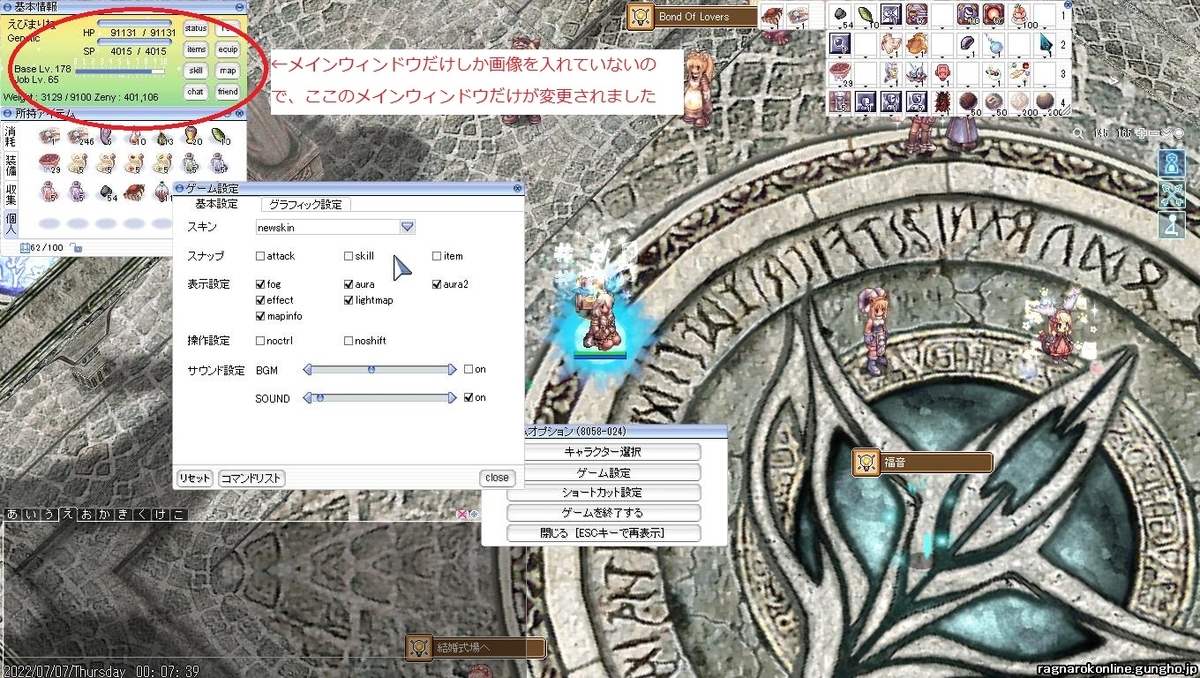Click the red spiky item in shortcut row 4
The image size is (1200, 678).
pos(941,101)
